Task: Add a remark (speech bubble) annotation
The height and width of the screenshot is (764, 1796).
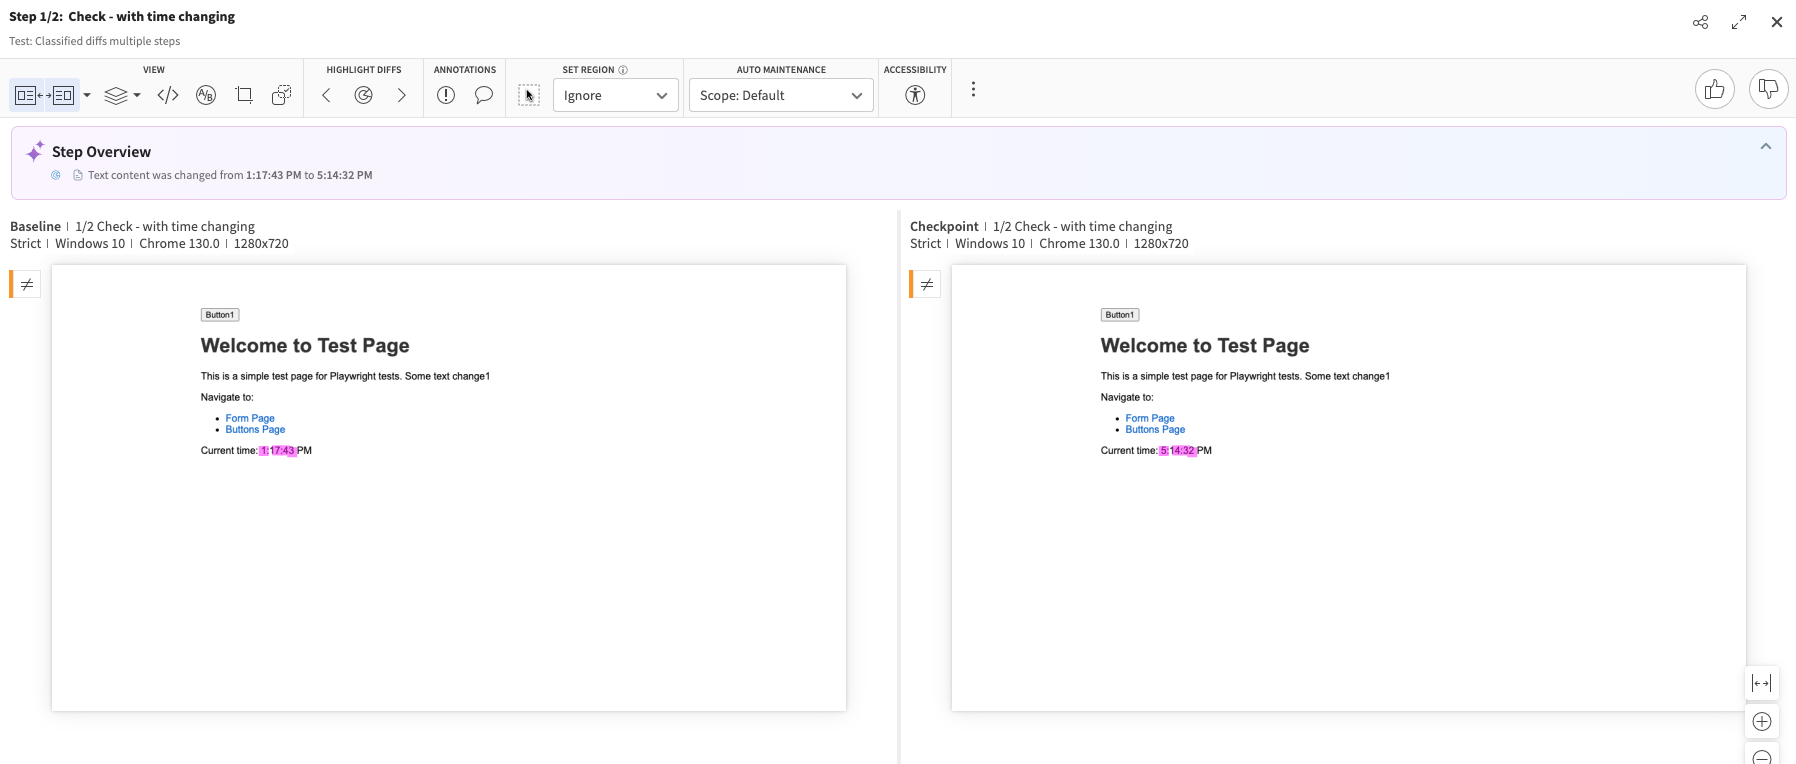Action: click(484, 95)
